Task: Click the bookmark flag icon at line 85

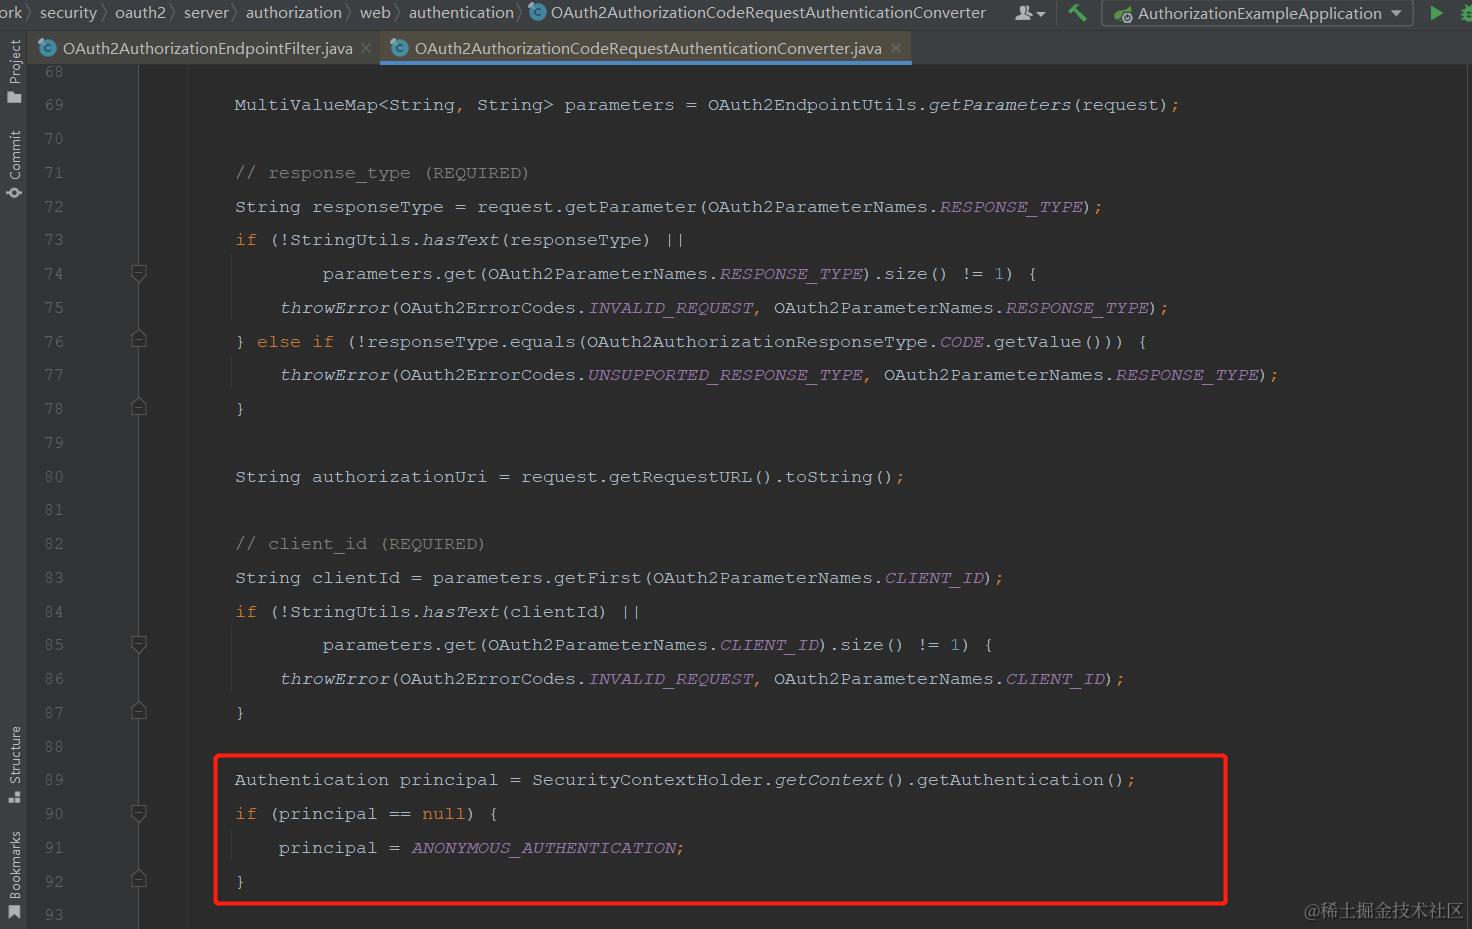Action: pos(138,644)
